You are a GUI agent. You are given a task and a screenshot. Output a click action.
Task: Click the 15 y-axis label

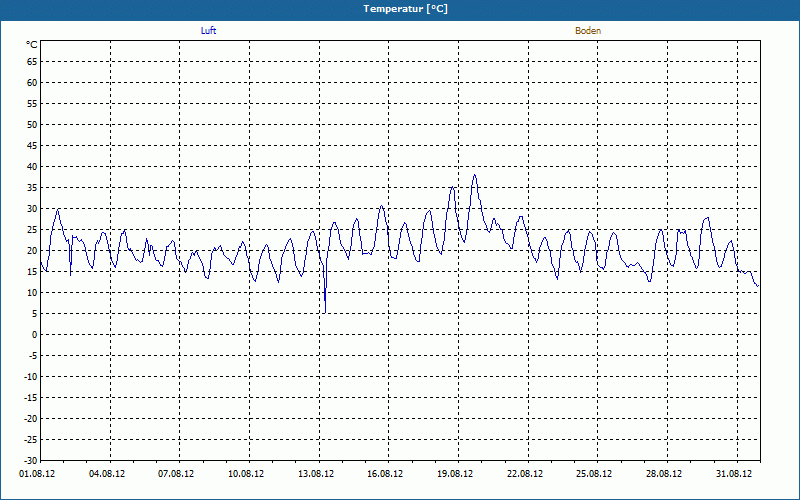[32, 272]
